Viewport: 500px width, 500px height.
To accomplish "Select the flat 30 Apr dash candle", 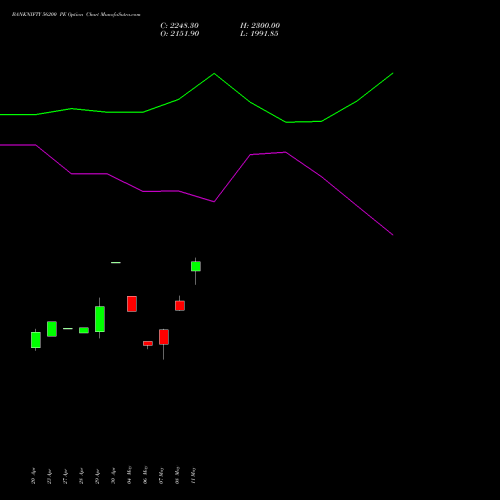I will (116, 263).
